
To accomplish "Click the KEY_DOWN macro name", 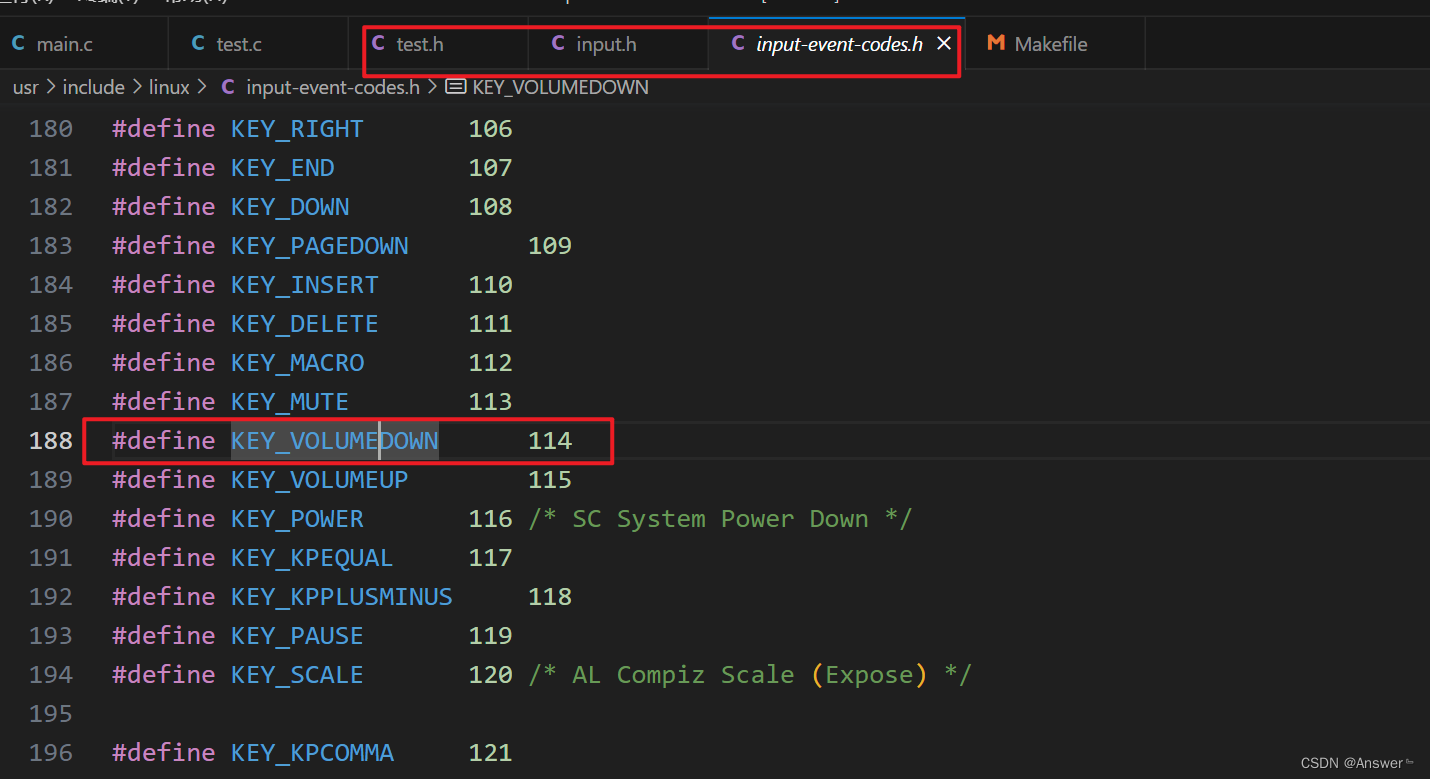I will pyautogui.click(x=290, y=207).
